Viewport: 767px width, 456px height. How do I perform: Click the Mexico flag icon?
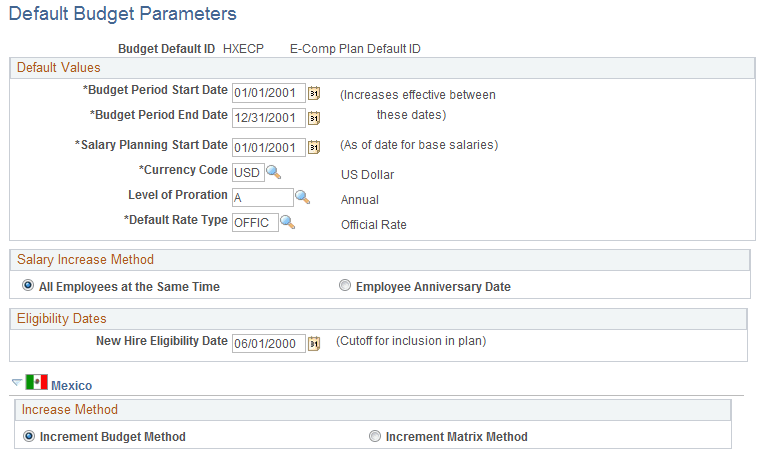[x=37, y=383]
